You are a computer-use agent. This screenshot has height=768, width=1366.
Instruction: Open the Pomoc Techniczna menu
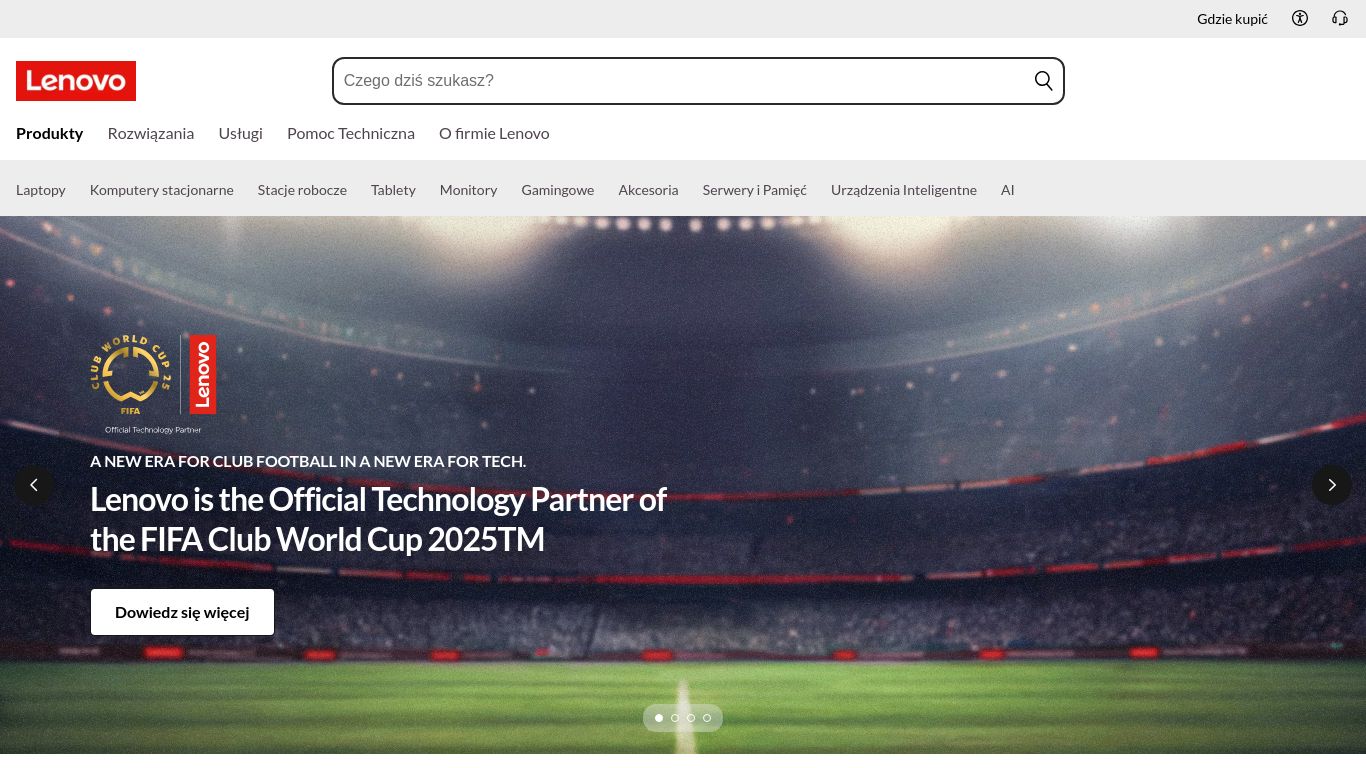click(x=351, y=133)
